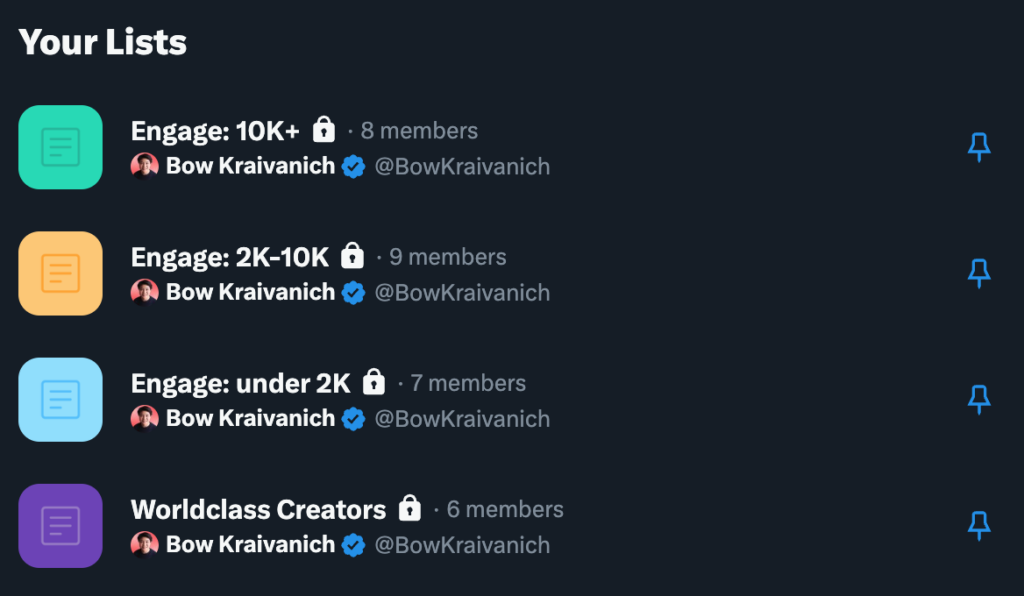Open the Engage: under 2K list title
This screenshot has height=596, width=1024.
(240, 383)
